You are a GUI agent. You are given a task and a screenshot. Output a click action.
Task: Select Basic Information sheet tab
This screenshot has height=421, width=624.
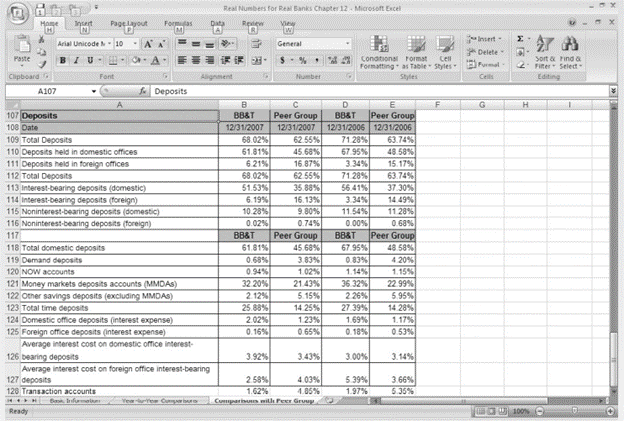[x=75, y=401]
